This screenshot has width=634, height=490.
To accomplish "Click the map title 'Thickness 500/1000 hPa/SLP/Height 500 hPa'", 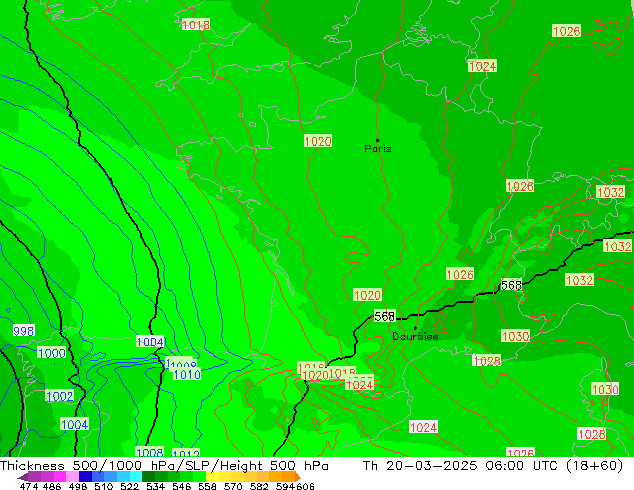I will pyautogui.click(x=164, y=465).
